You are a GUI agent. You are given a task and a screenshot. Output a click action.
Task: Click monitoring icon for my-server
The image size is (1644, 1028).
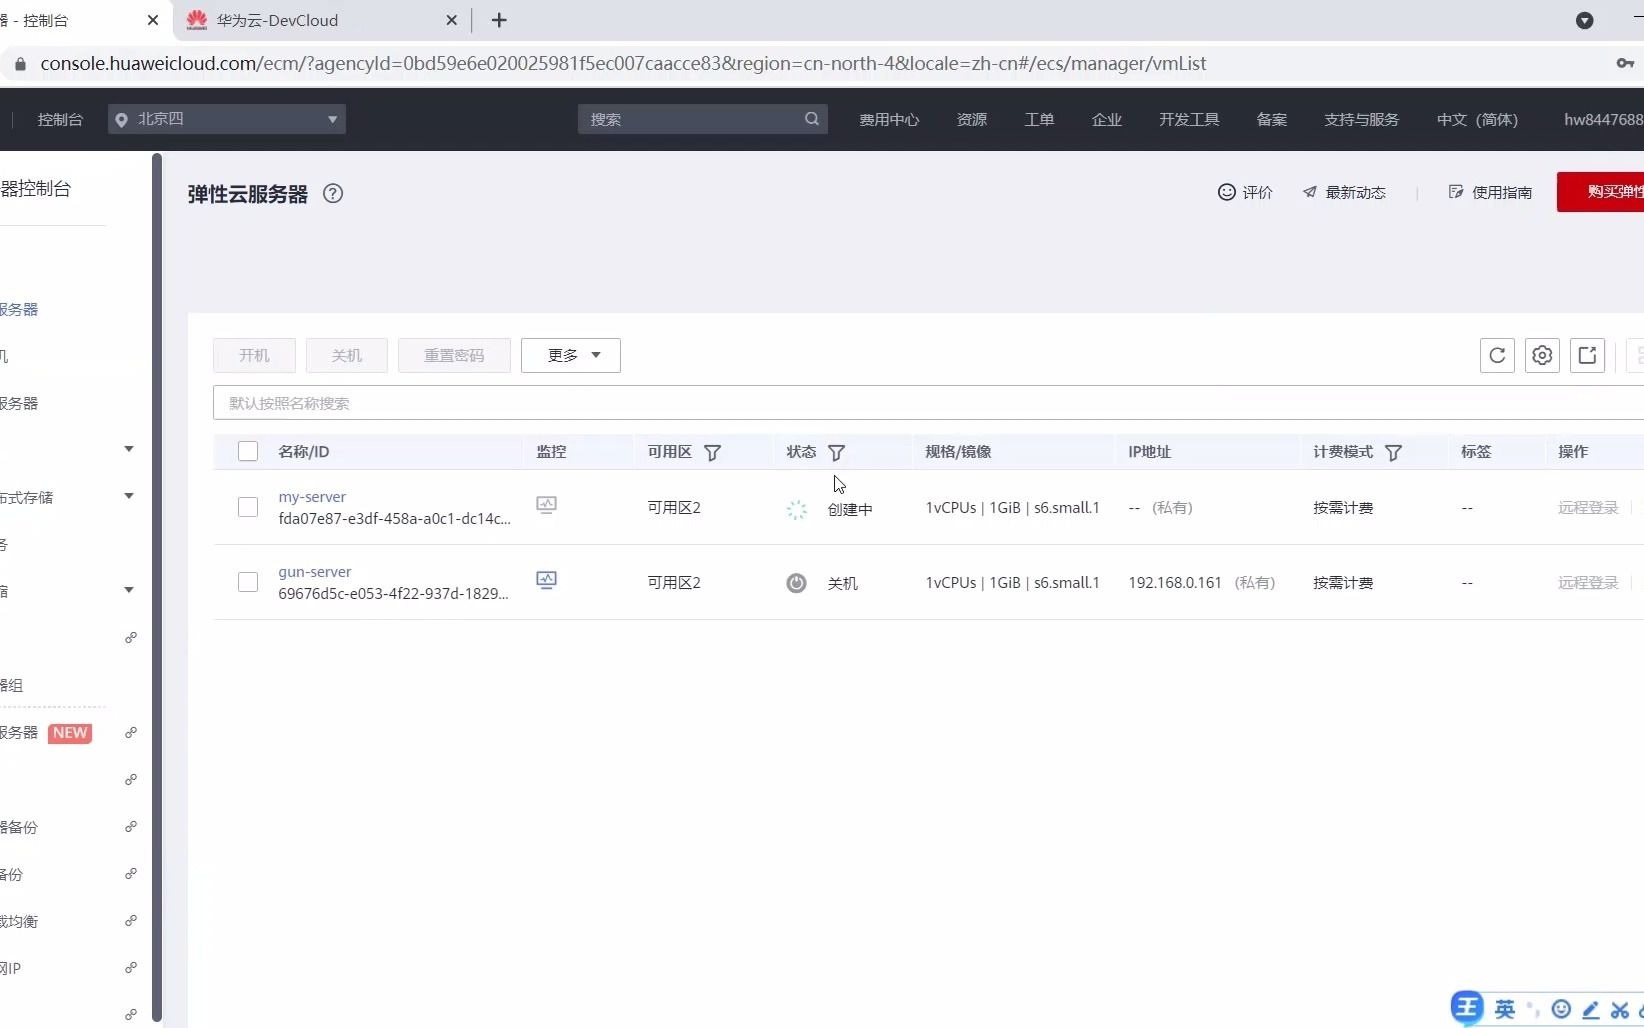tap(546, 505)
